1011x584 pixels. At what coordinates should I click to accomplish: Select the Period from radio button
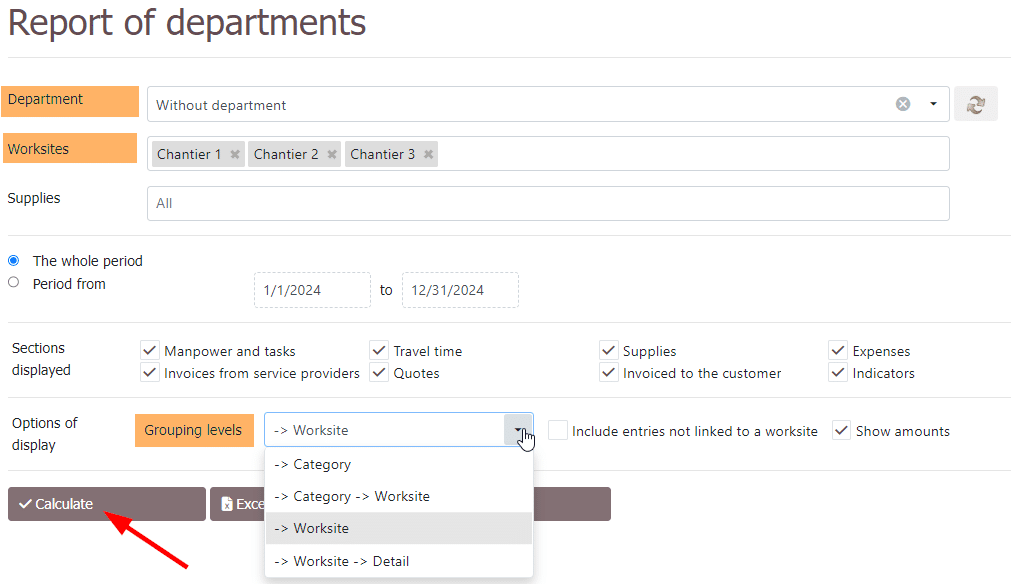click(x=14, y=283)
